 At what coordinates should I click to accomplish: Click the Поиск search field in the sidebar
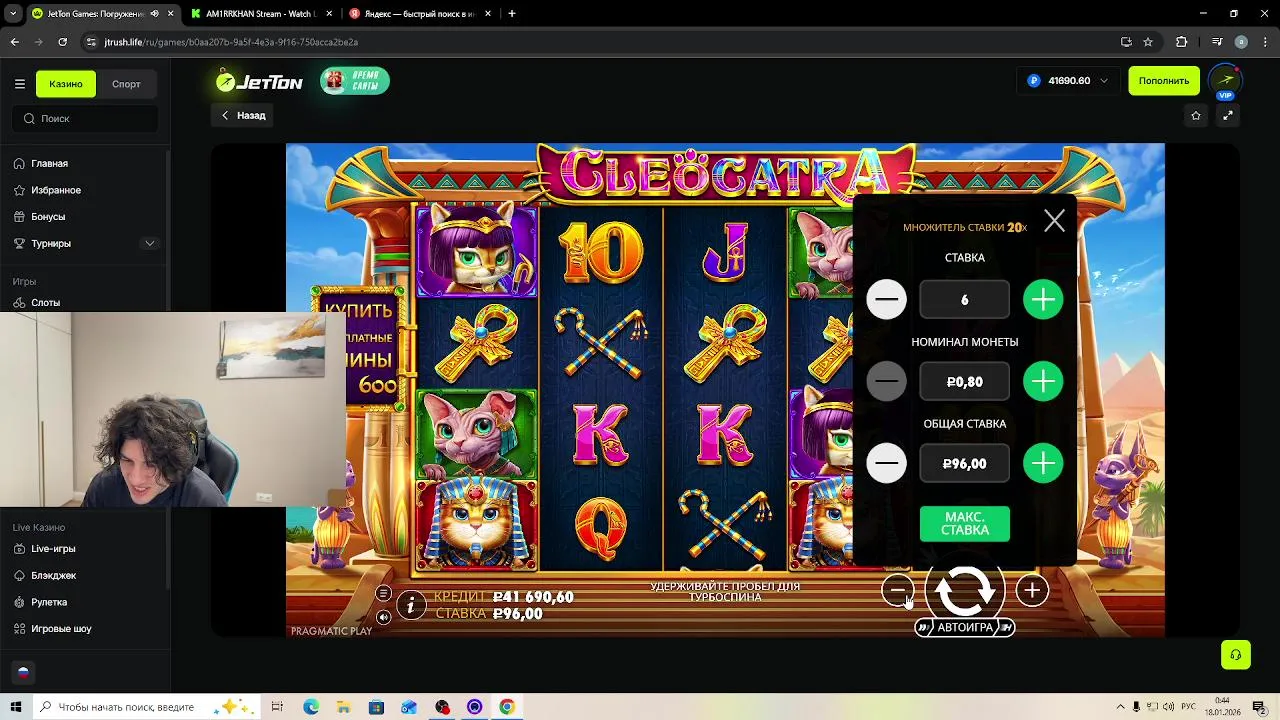tap(85, 118)
